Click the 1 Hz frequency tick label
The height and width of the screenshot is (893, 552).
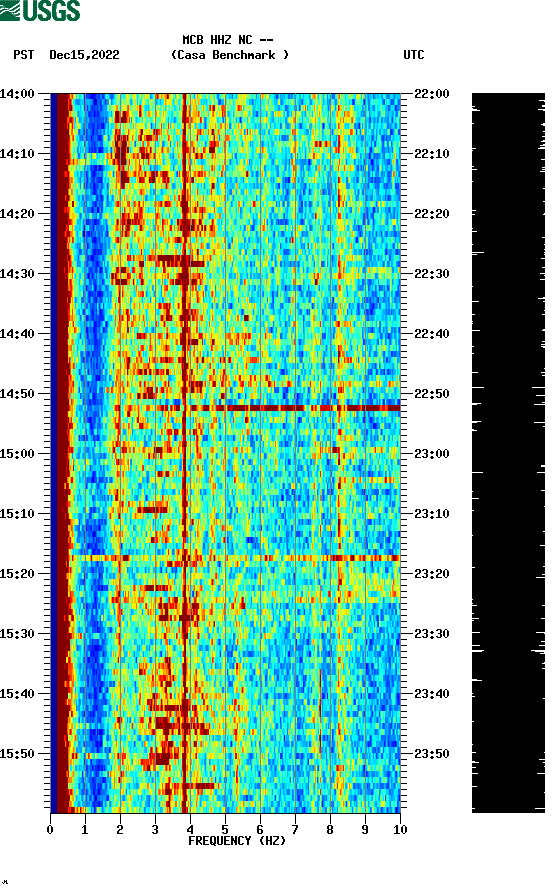point(85,830)
